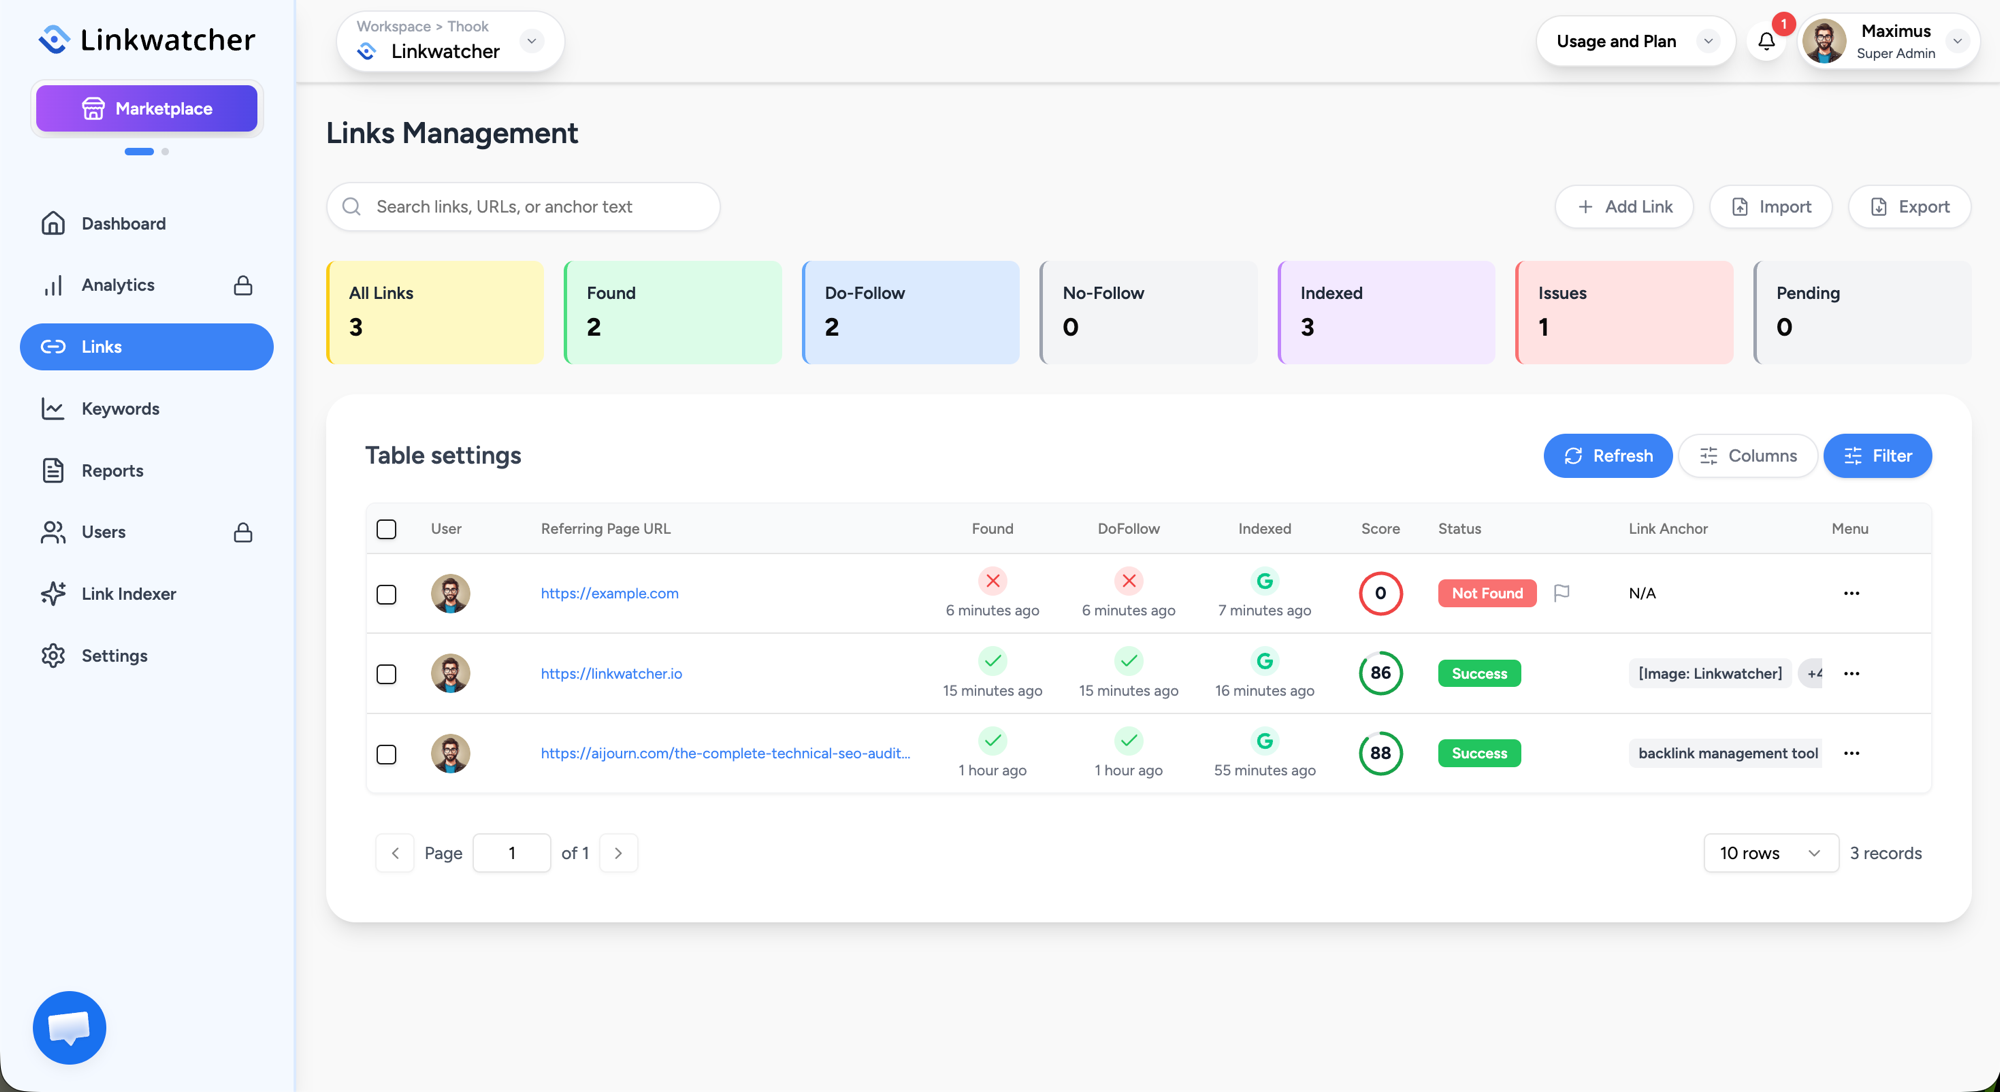This screenshot has width=2000, height=1092.
Task: Open Settings in the sidebar
Action: click(x=147, y=656)
